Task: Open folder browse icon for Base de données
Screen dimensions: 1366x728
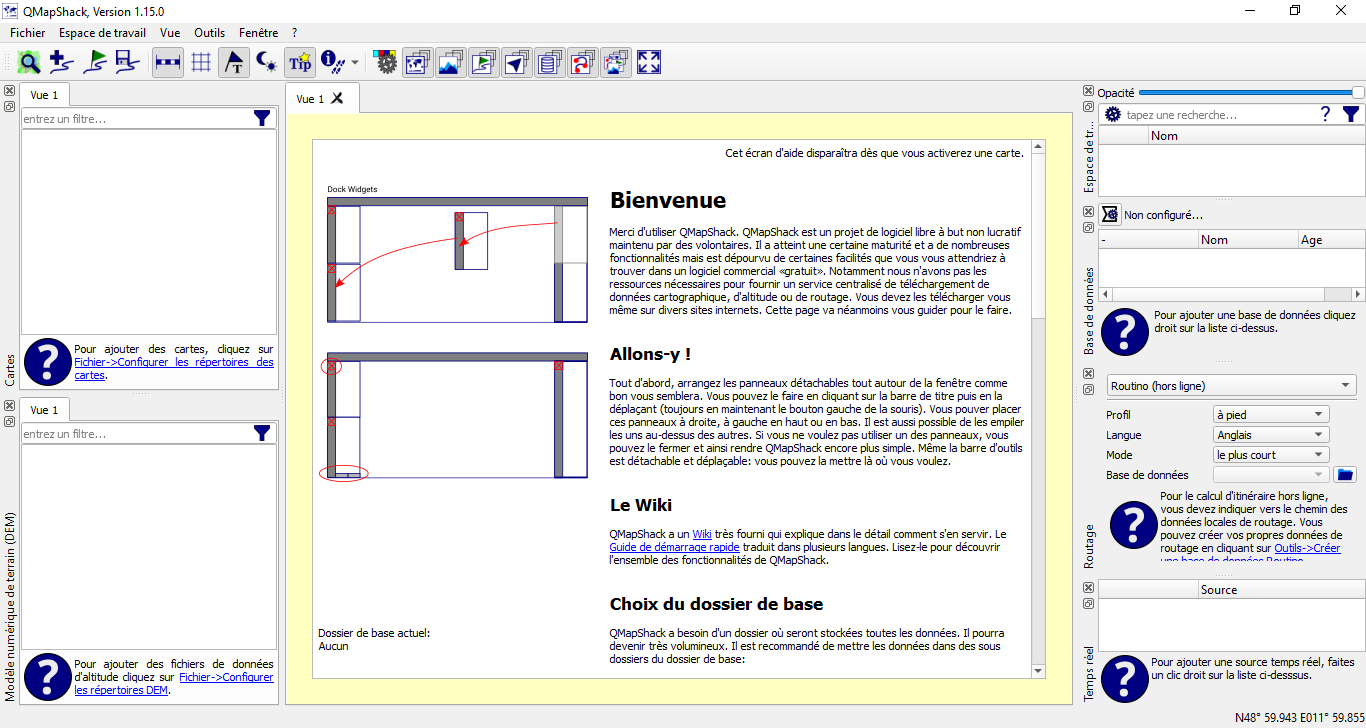Action: (1345, 474)
